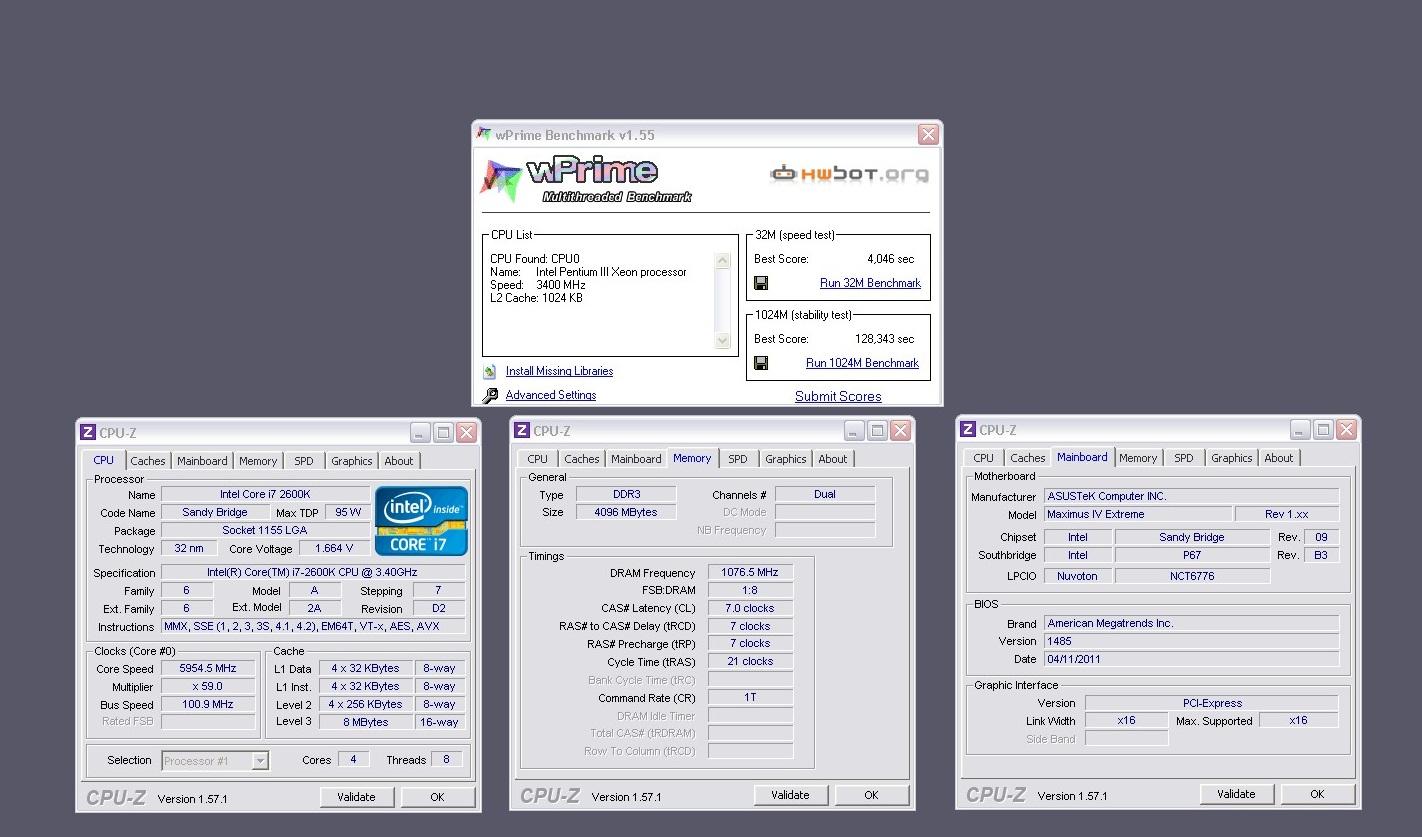This screenshot has width=1422, height=837.
Task: Click the processor Name field Intel Core i7 2600K
Action: coord(265,494)
